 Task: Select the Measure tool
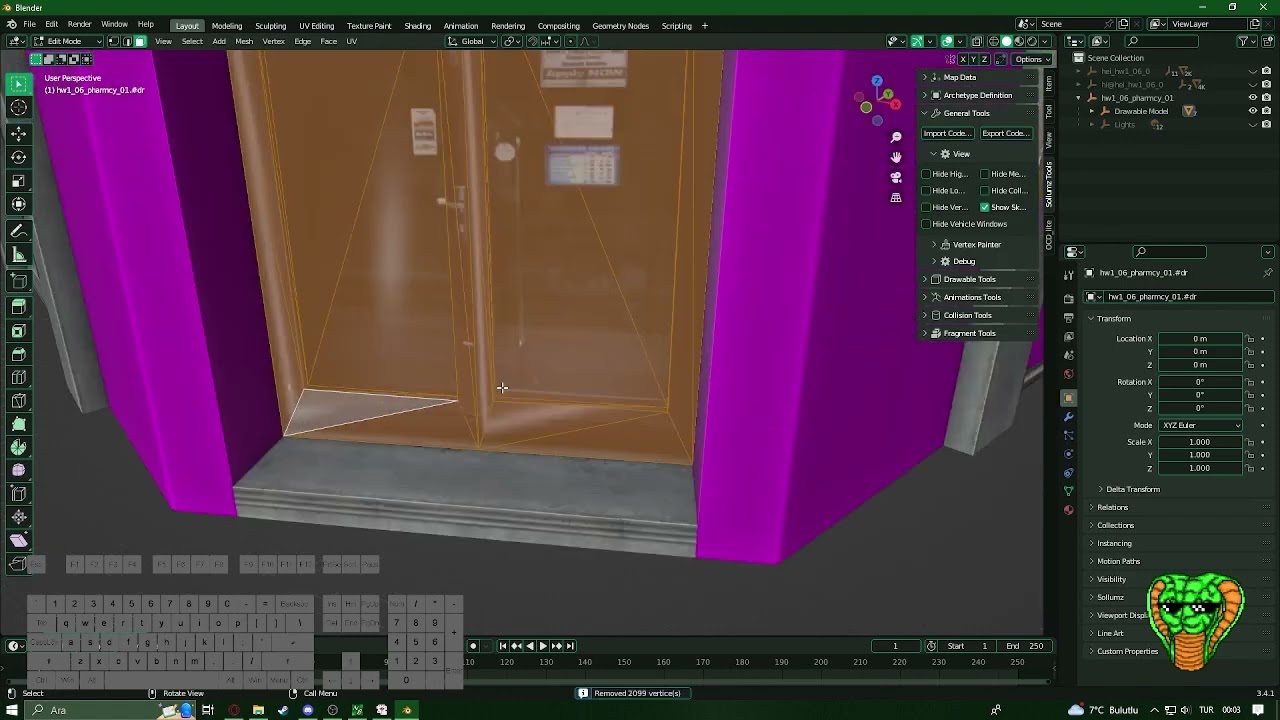pos(18,255)
